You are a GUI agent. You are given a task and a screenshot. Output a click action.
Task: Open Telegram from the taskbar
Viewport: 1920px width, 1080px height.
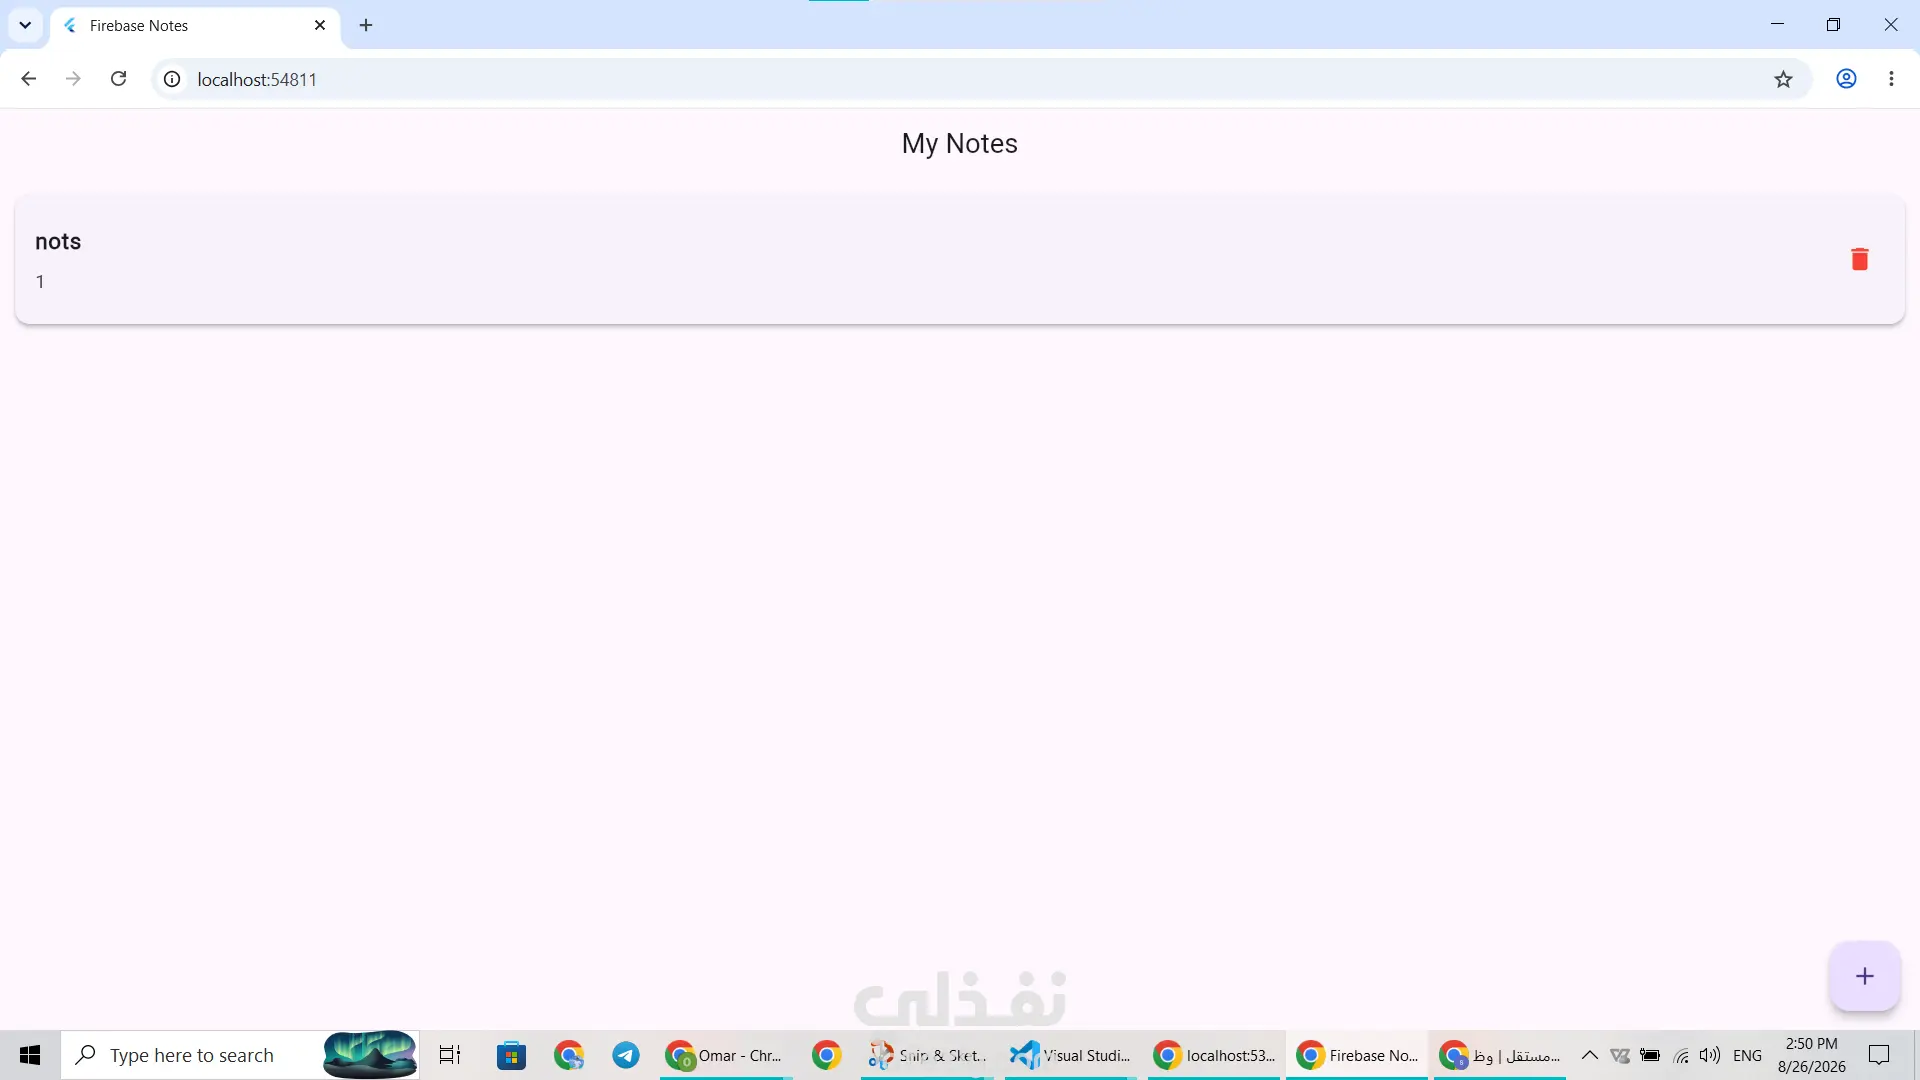coord(626,1055)
